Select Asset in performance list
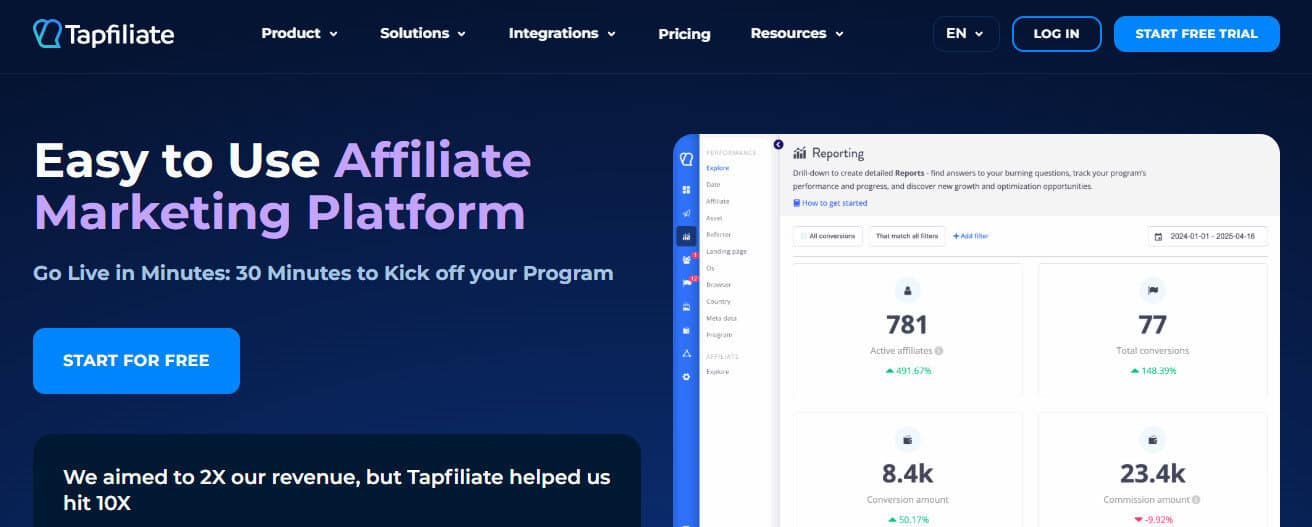The height and width of the screenshot is (527, 1312). pyautogui.click(x=714, y=218)
